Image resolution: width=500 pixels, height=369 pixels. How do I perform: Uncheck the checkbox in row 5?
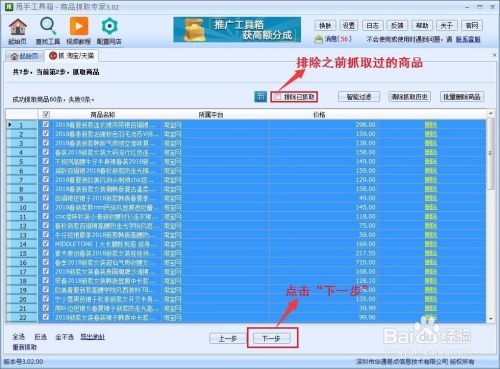[x=46, y=161]
